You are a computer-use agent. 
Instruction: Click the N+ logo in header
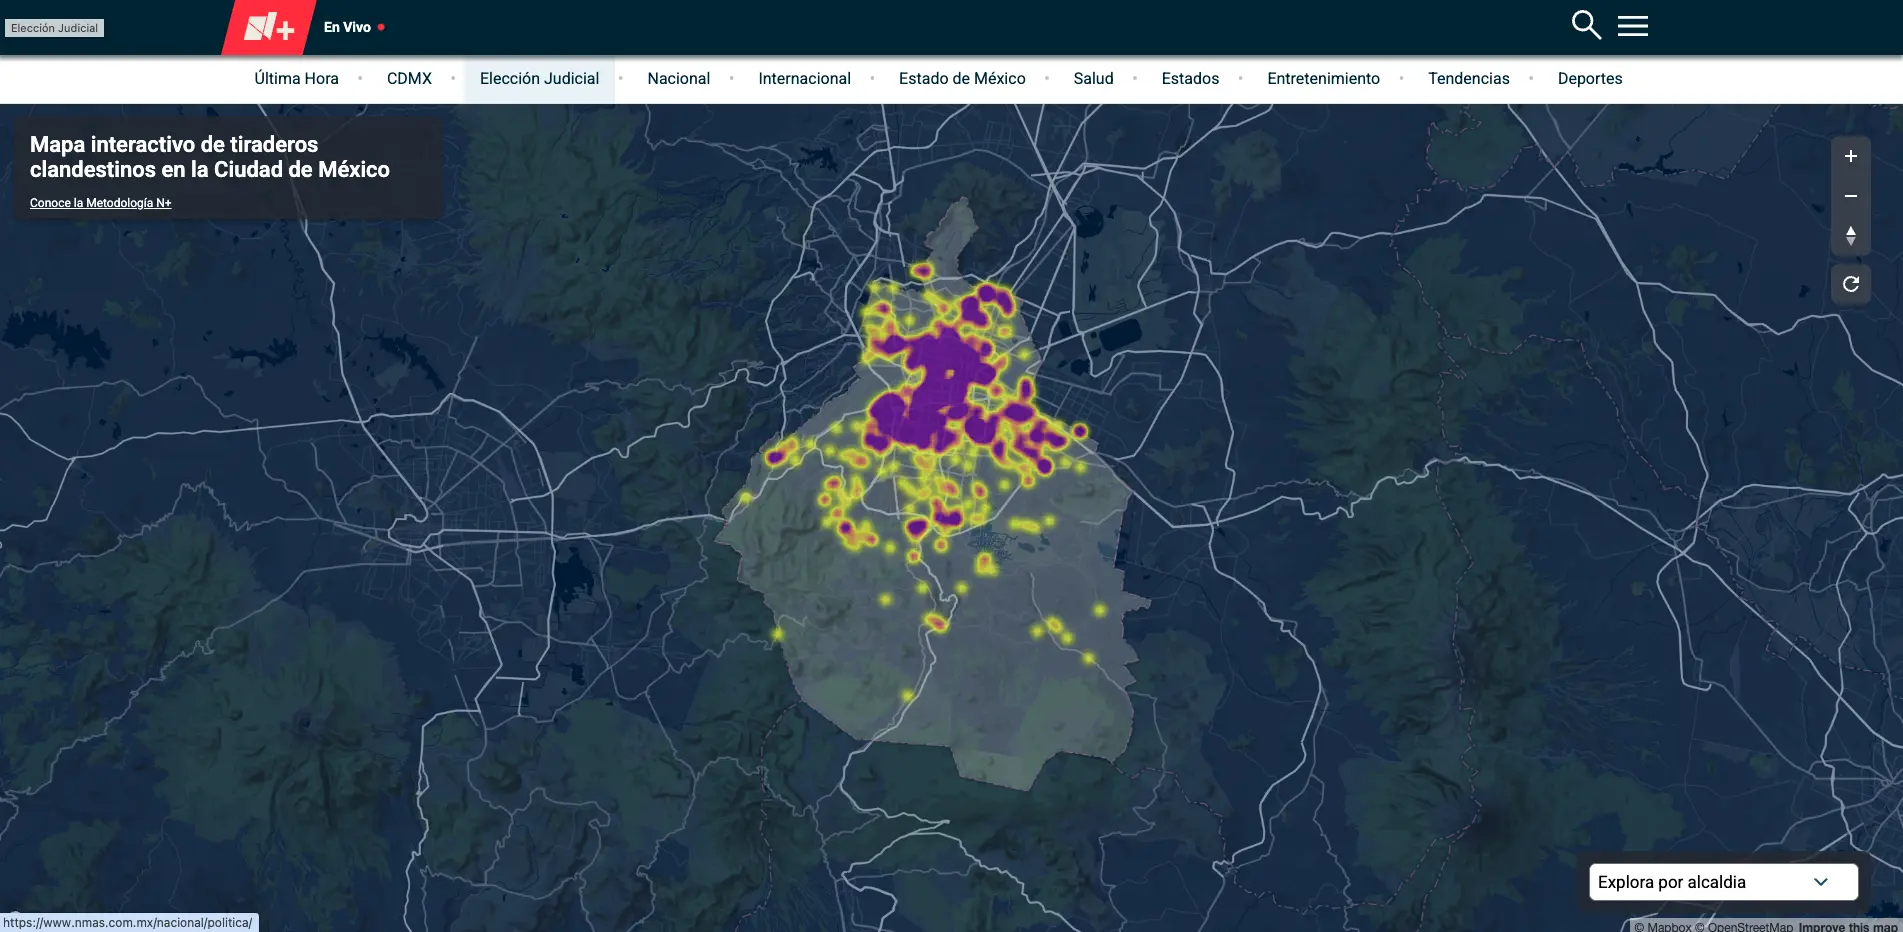pos(269,28)
